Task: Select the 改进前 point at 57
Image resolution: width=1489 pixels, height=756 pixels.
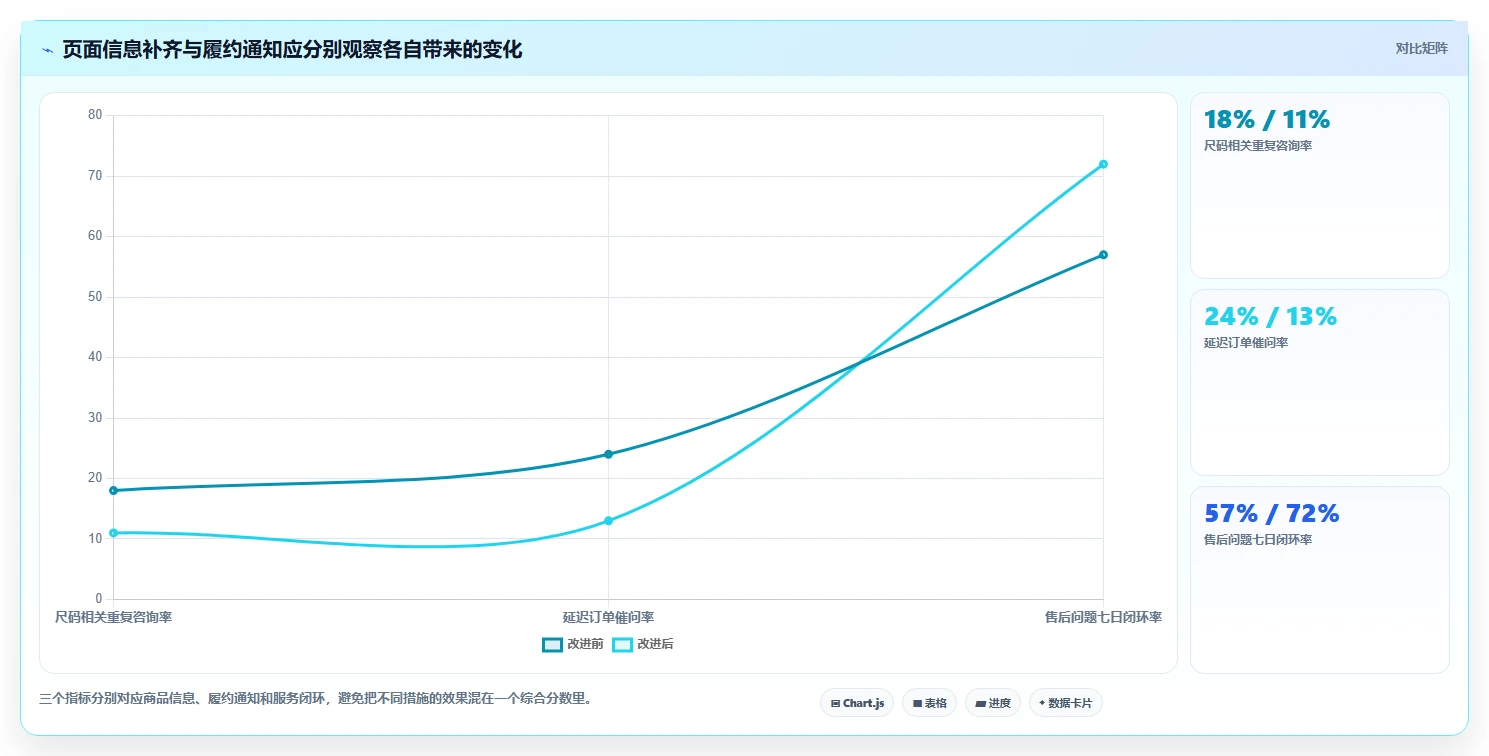Action: pos(1103,255)
